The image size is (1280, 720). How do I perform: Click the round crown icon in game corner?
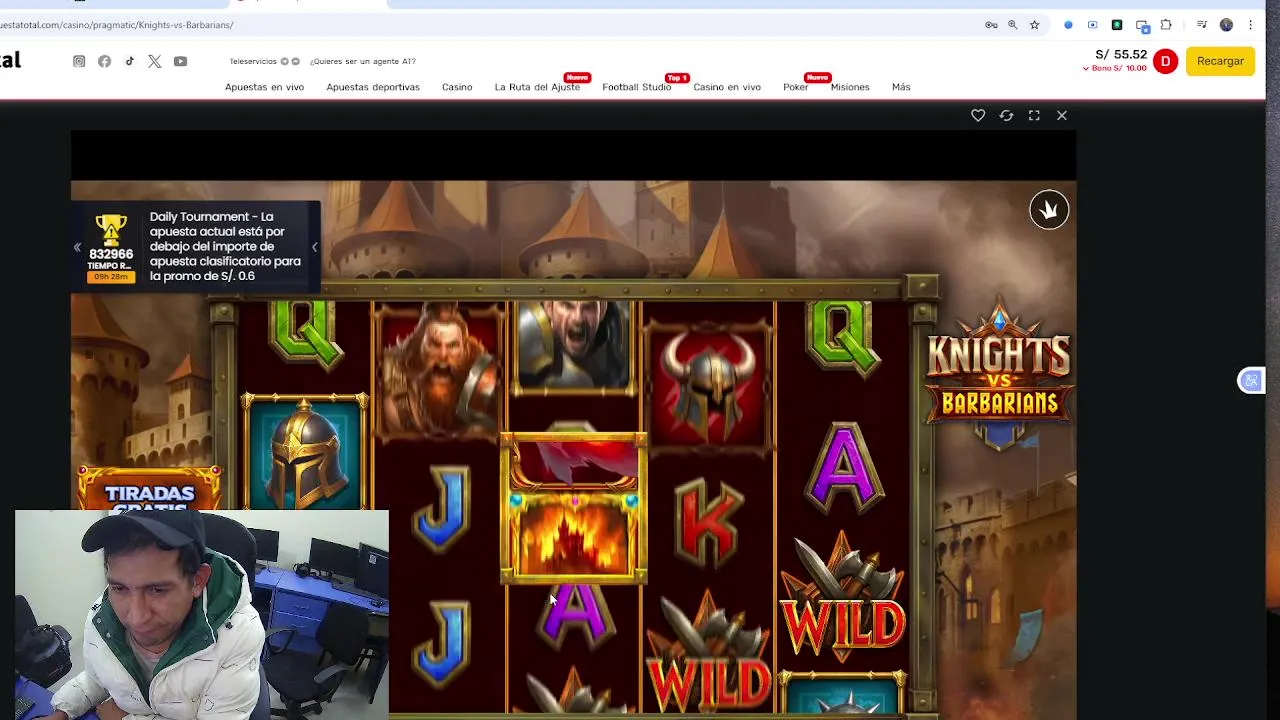(x=1049, y=210)
